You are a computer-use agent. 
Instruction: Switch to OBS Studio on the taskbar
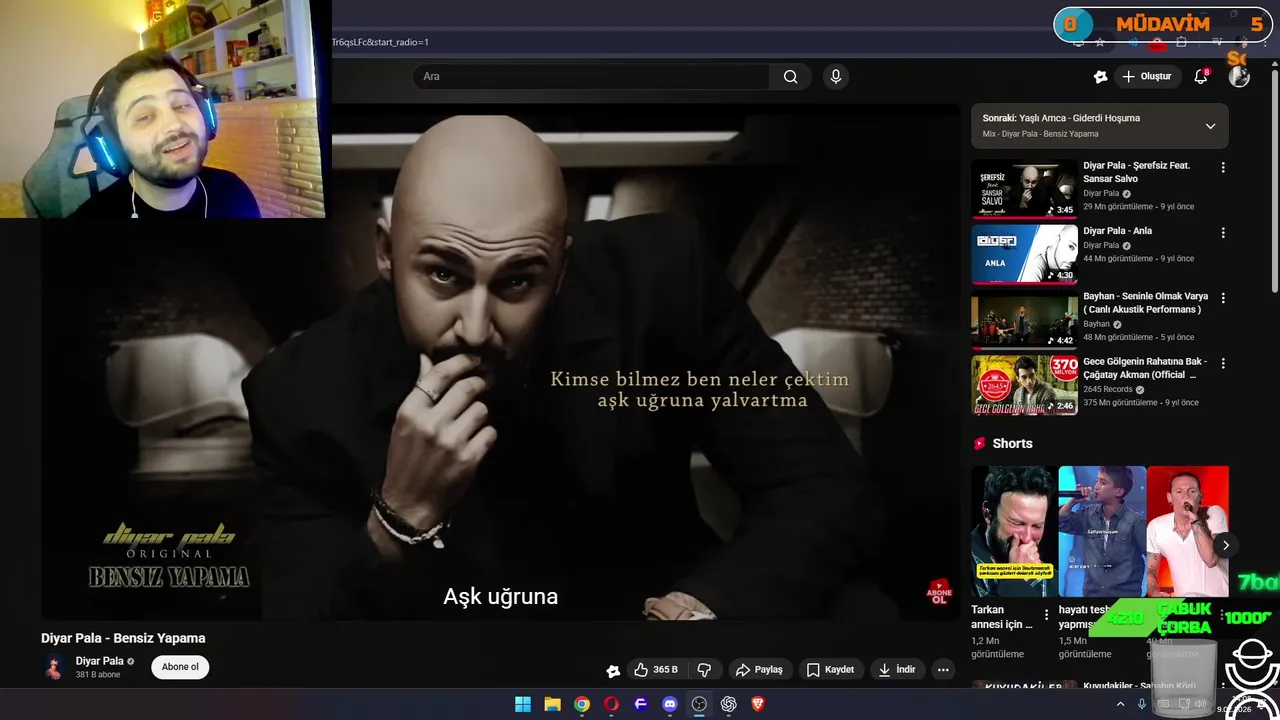tap(699, 704)
